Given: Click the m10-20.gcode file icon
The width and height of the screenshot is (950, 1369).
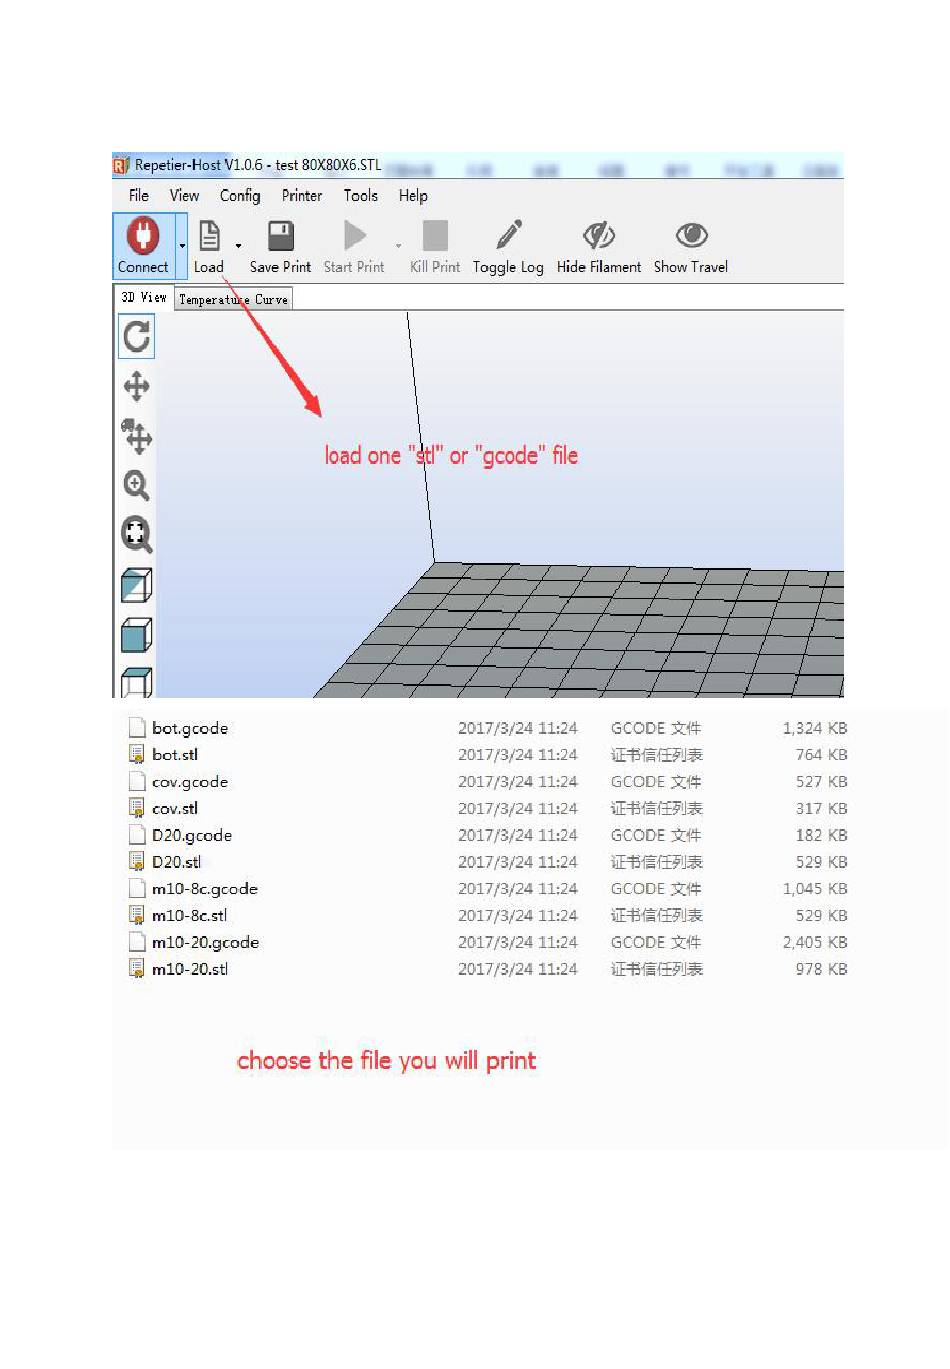Looking at the screenshot, I should click(x=137, y=942).
